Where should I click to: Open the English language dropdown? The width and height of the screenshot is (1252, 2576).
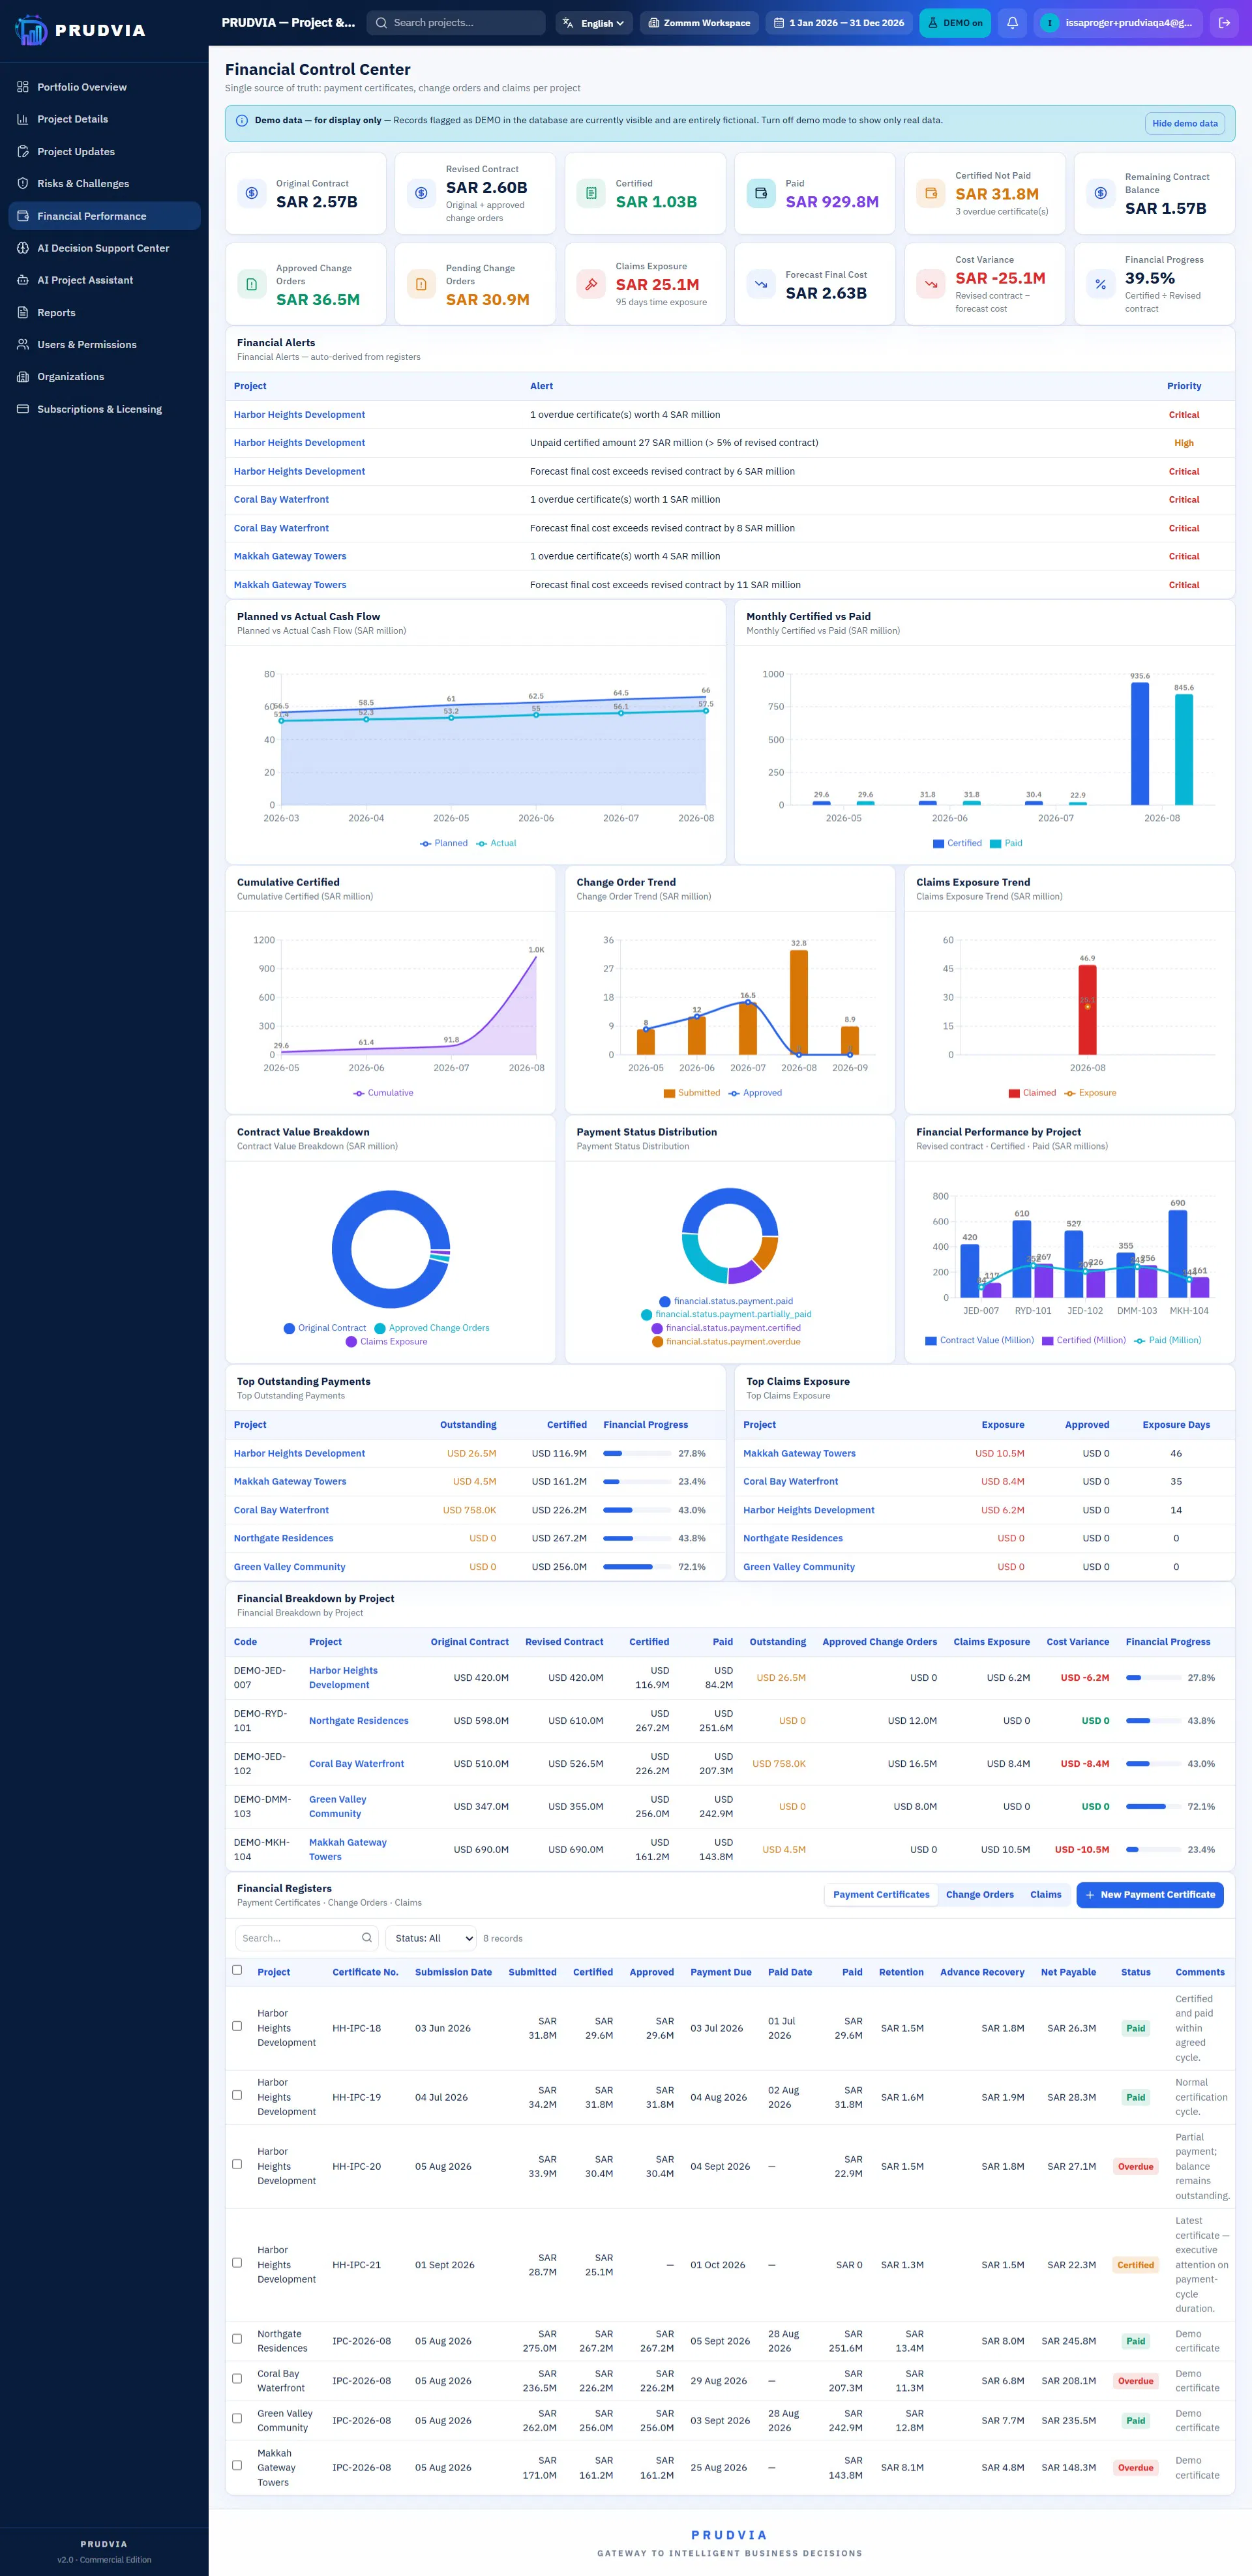[594, 22]
